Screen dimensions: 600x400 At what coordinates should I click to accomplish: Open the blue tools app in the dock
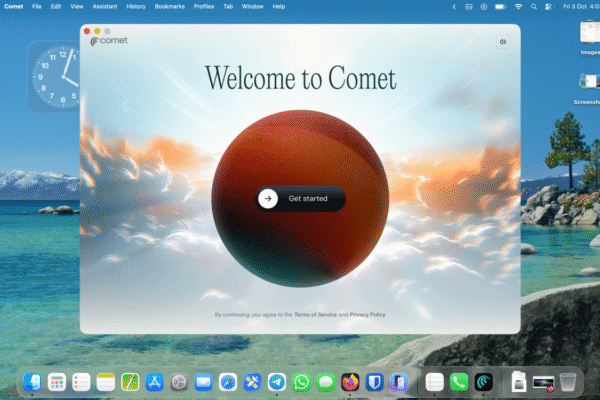pyautogui.click(x=252, y=382)
